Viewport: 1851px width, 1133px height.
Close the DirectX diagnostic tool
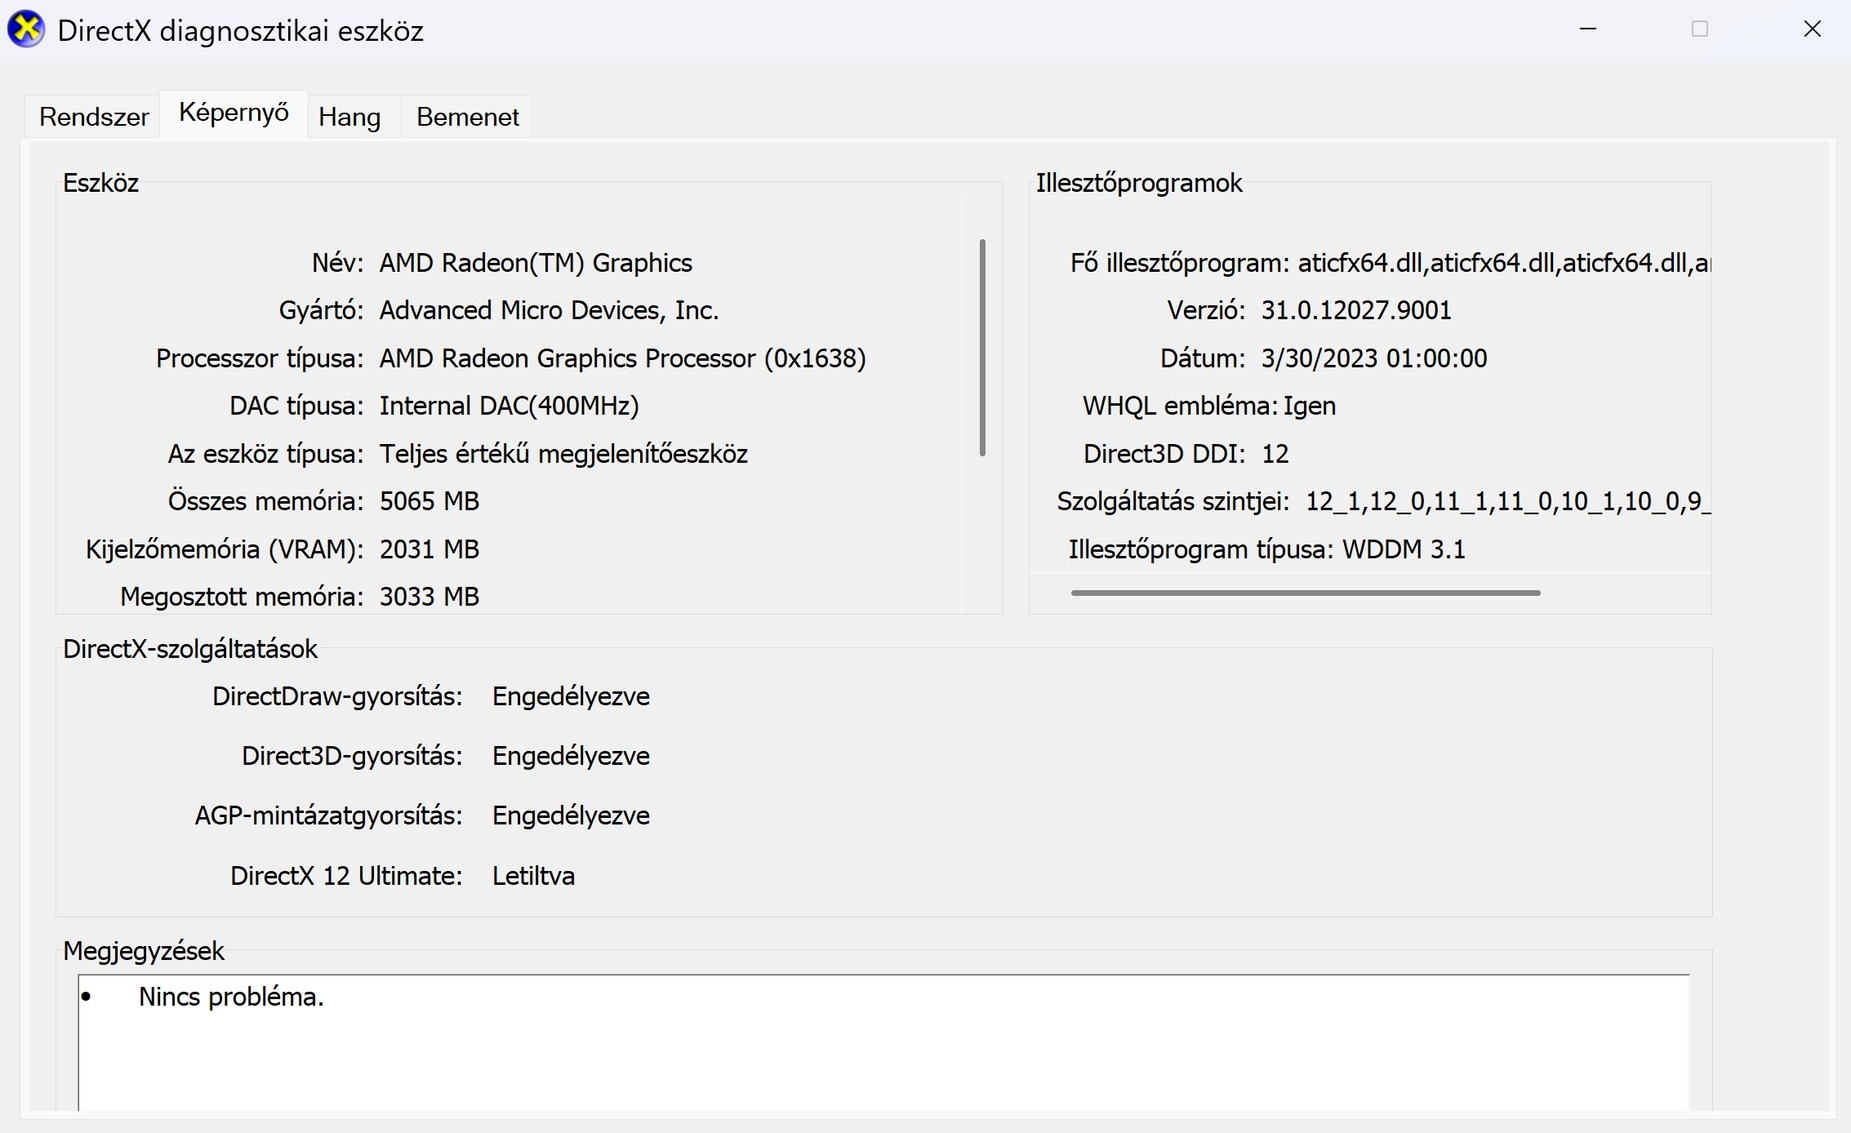click(x=1812, y=29)
